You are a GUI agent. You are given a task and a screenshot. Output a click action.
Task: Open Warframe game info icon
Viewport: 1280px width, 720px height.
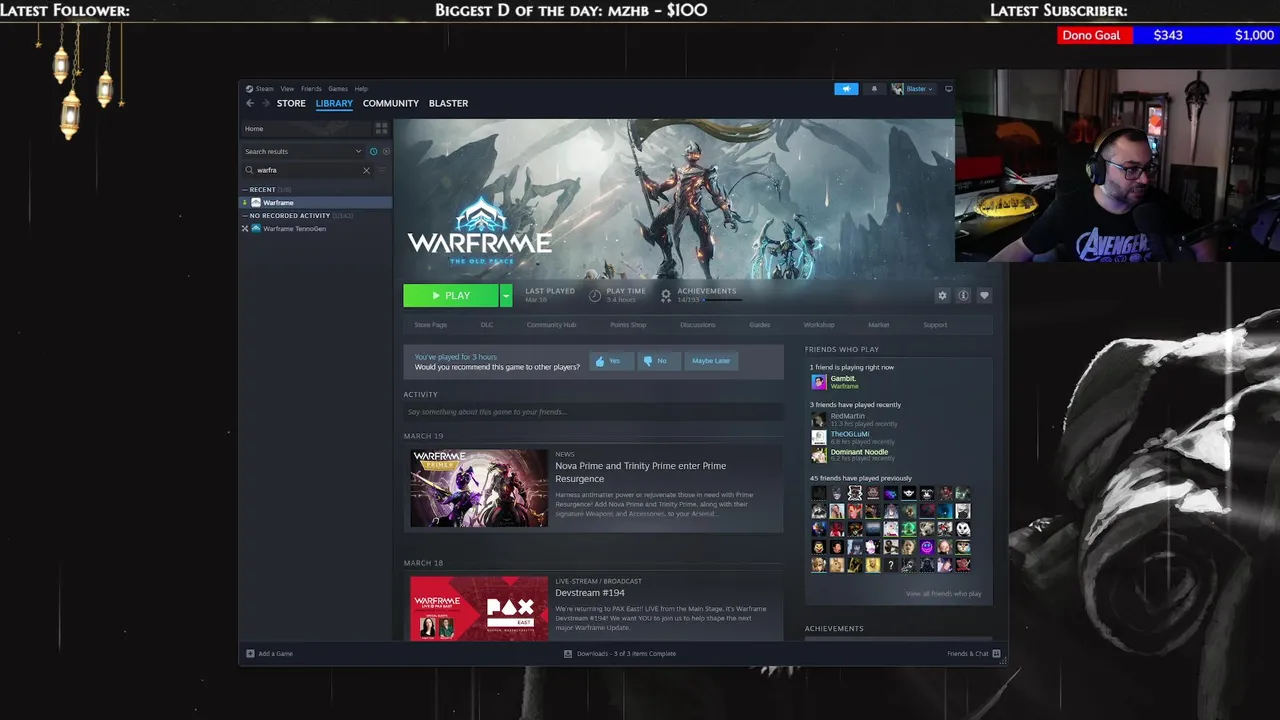point(963,295)
